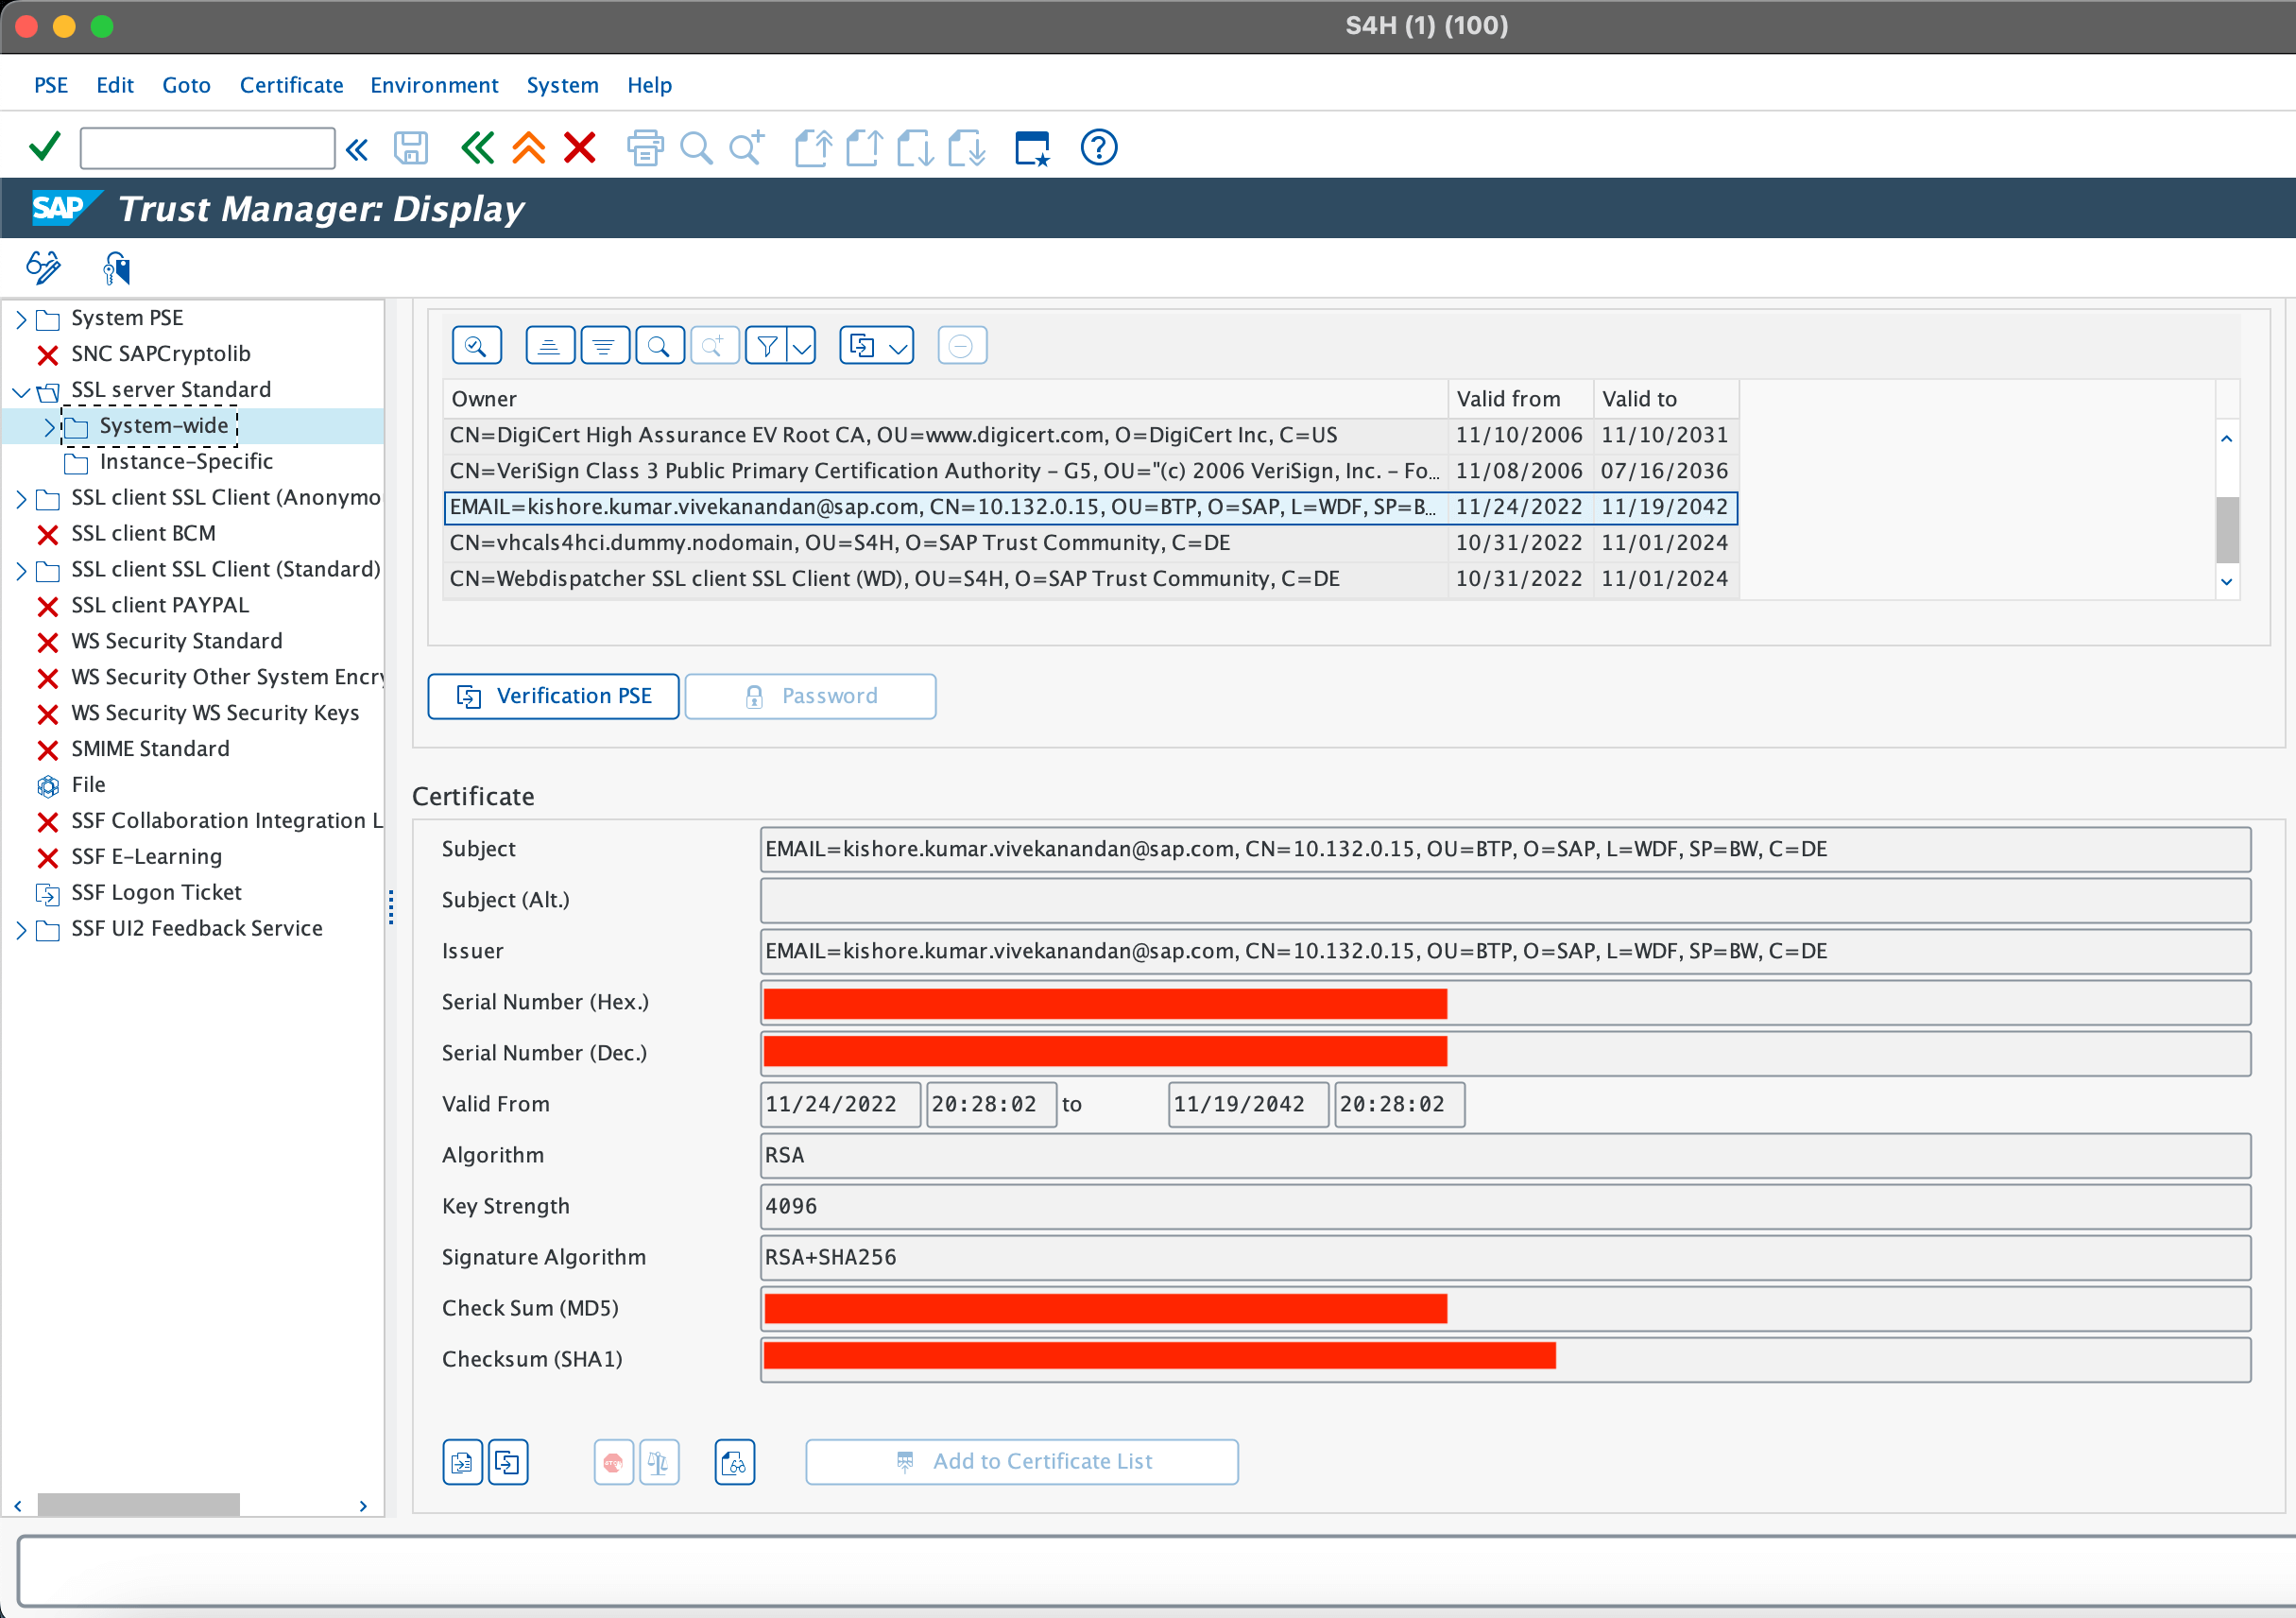
Task: Select the Instance-Specific tree item
Action: 186,462
